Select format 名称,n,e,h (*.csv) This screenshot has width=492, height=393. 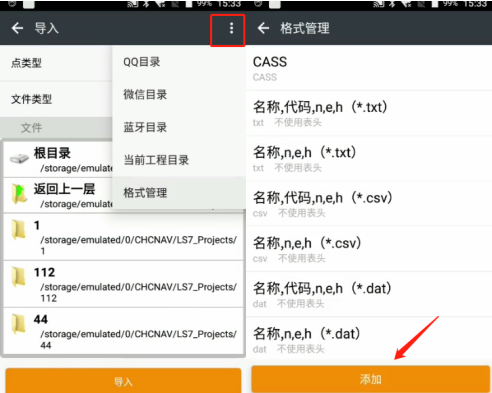pyautogui.click(x=369, y=249)
